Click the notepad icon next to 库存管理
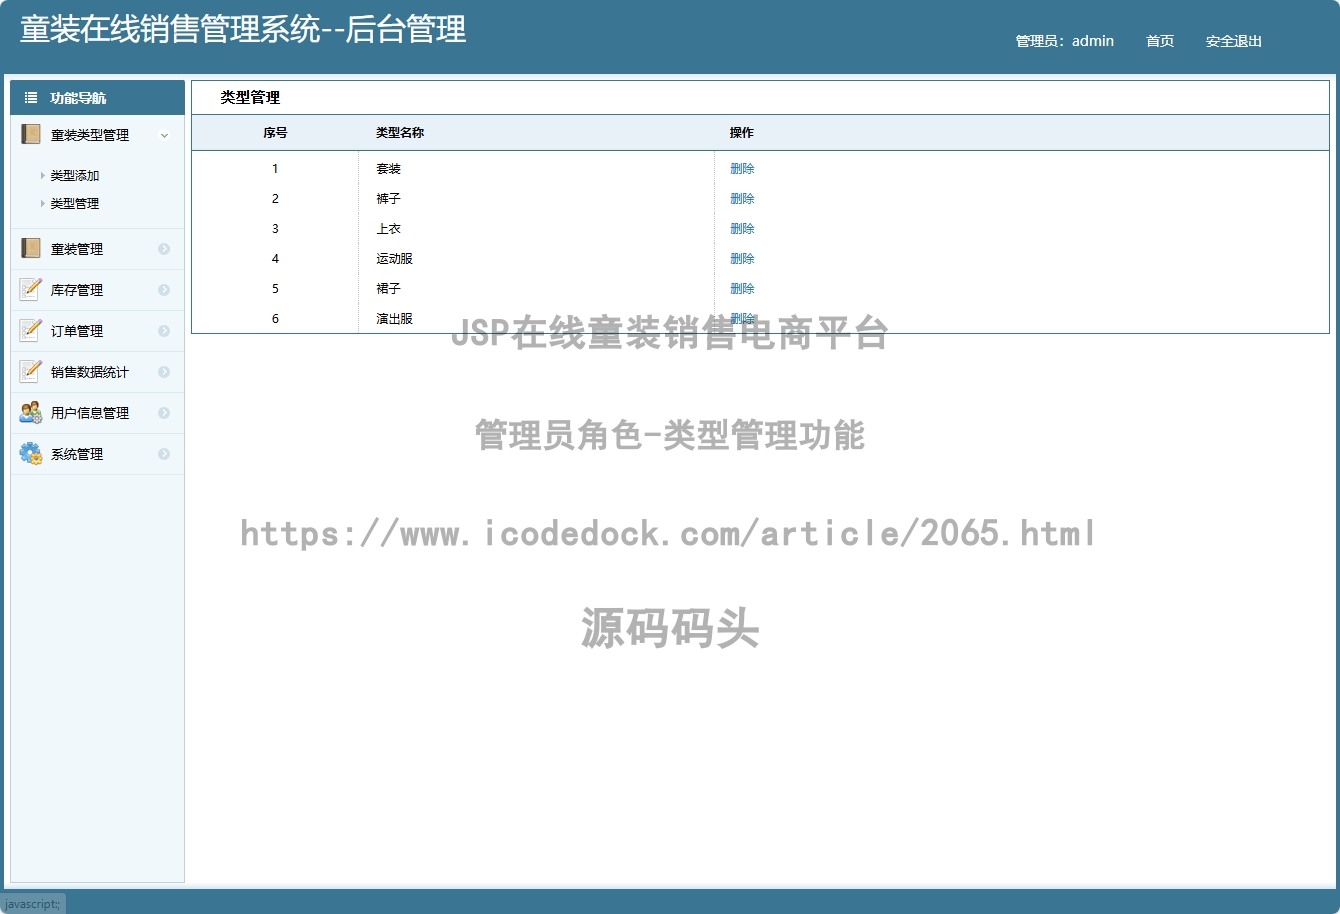The height and width of the screenshot is (914, 1340). [31, 289]
